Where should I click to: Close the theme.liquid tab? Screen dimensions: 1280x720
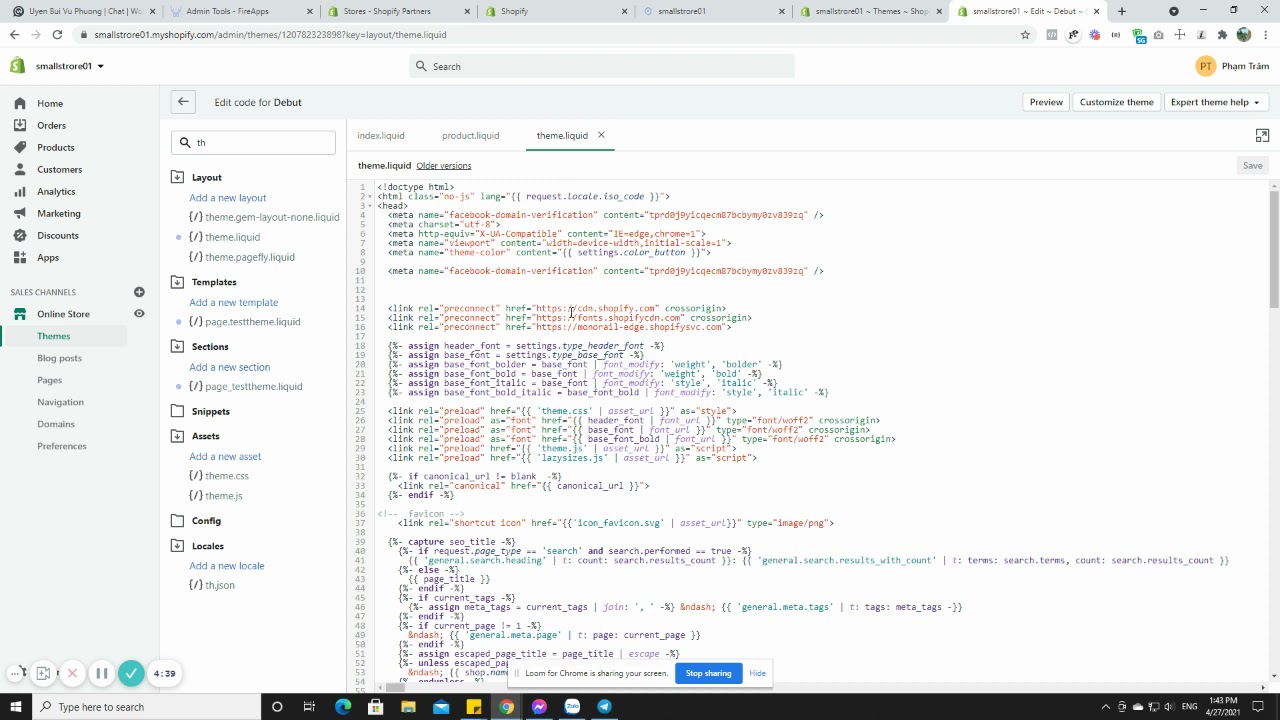[601, 135]
